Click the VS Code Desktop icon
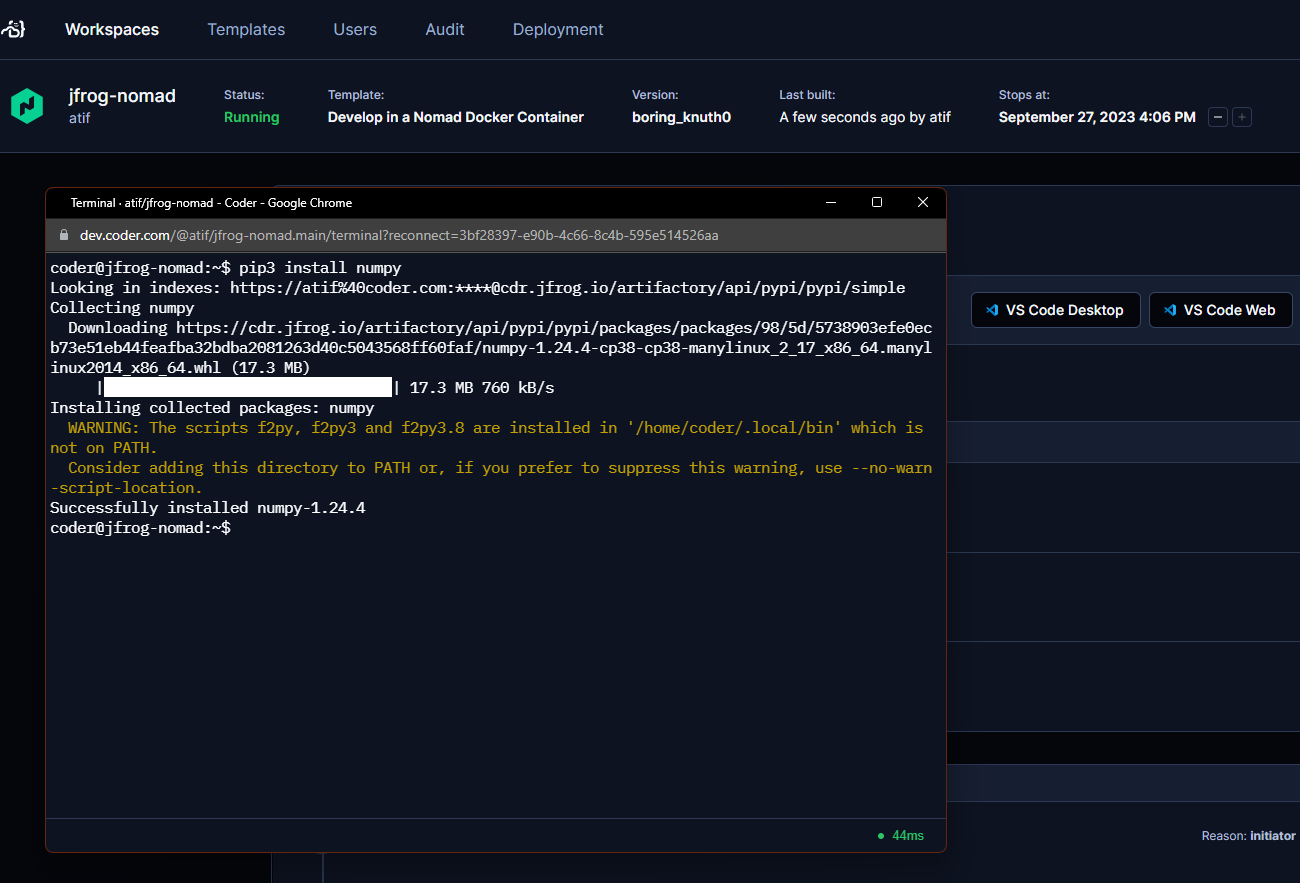Viewport: 1300px width, 883px height. point(992,310)
